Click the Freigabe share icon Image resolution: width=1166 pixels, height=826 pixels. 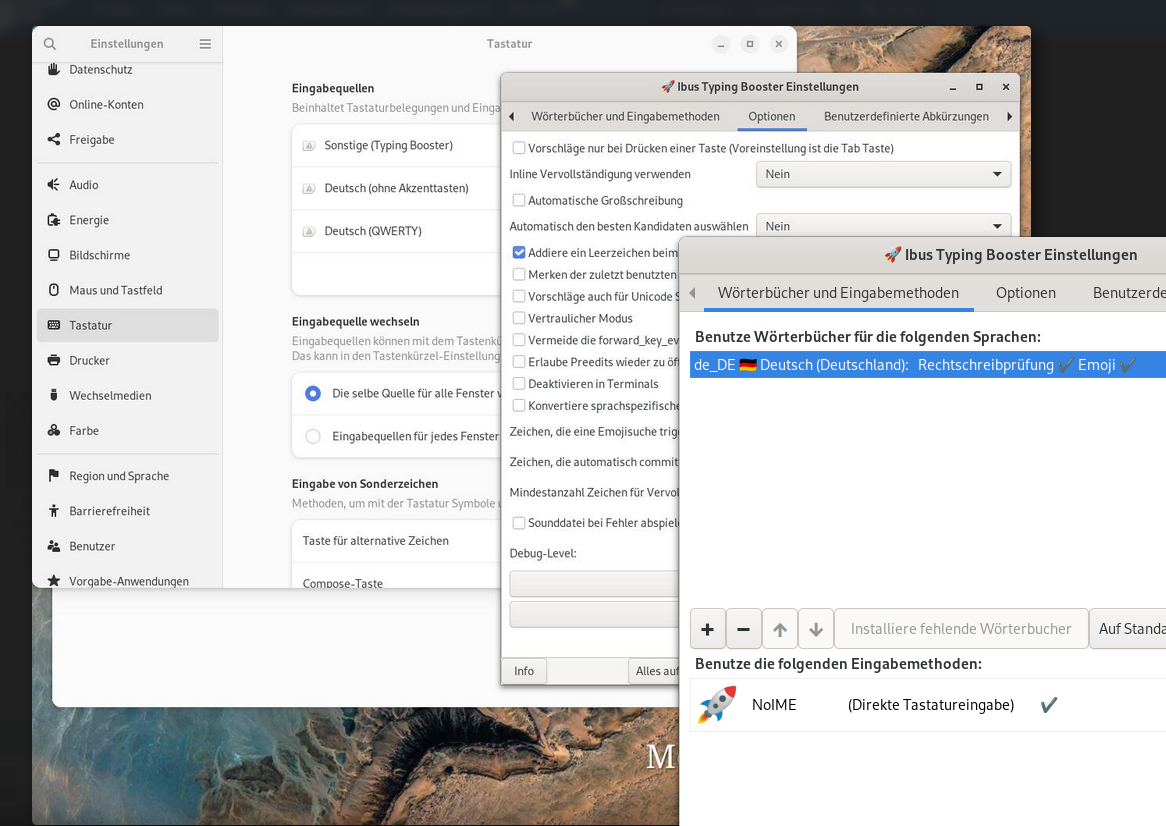(54, 139)
